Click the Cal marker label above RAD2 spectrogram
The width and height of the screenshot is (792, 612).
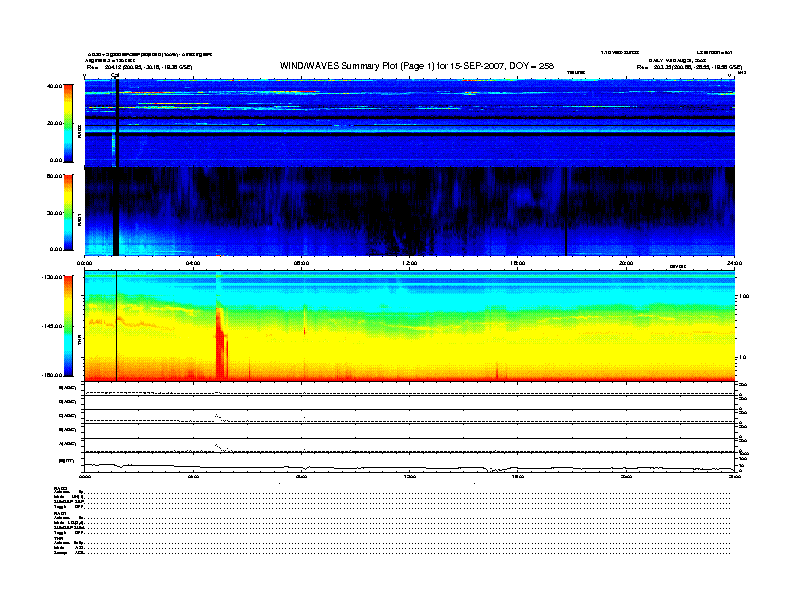tap(115, 76)
